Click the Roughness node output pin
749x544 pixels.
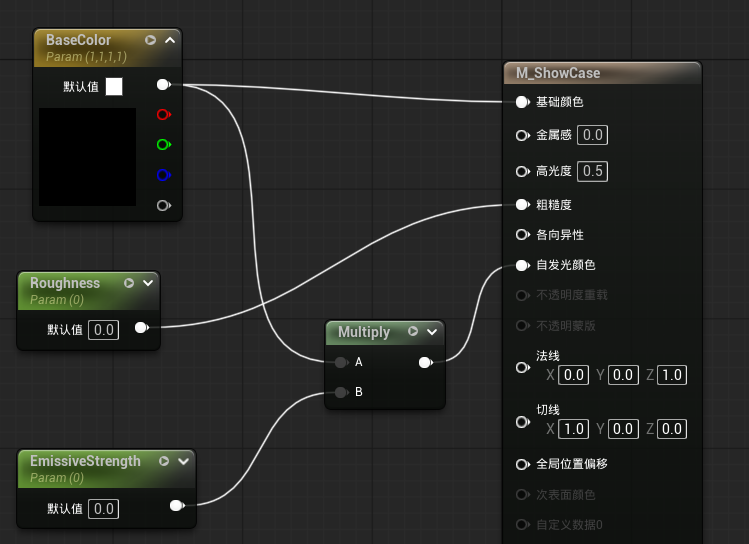click(x=142, y=328)
